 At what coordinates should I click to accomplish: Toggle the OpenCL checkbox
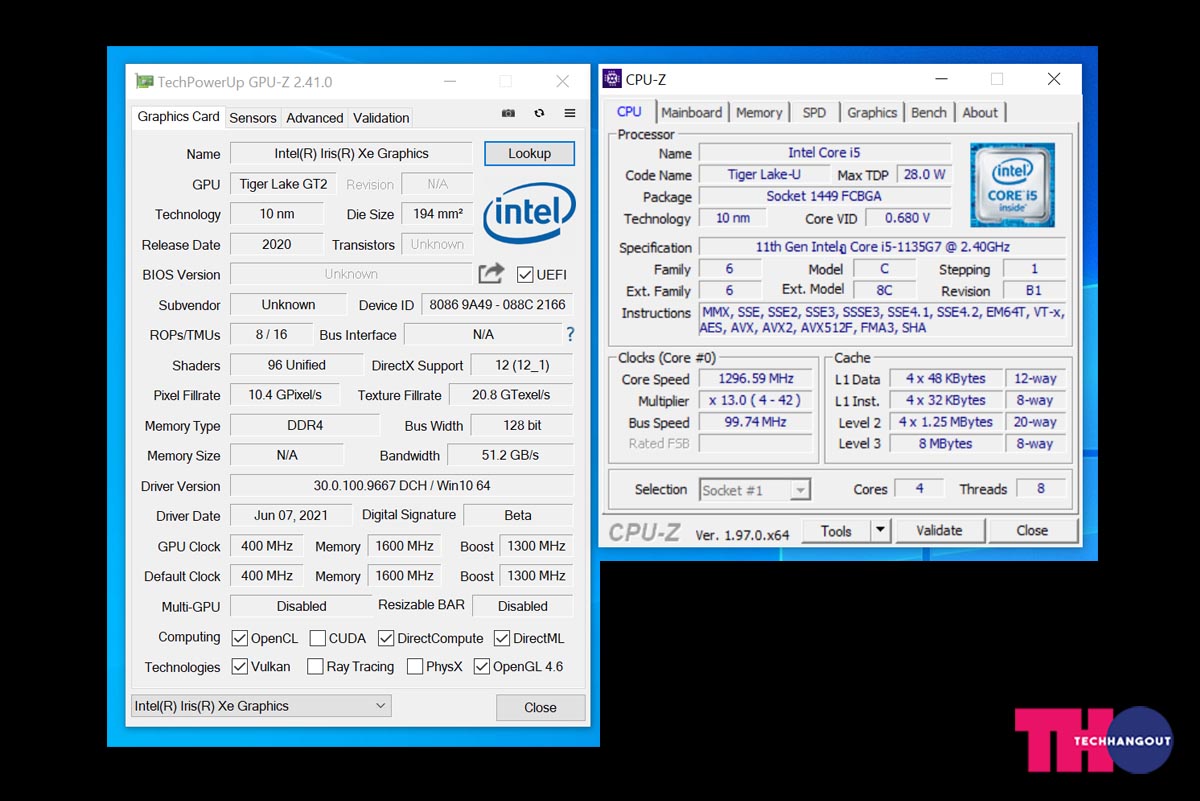tap(240, 638)
